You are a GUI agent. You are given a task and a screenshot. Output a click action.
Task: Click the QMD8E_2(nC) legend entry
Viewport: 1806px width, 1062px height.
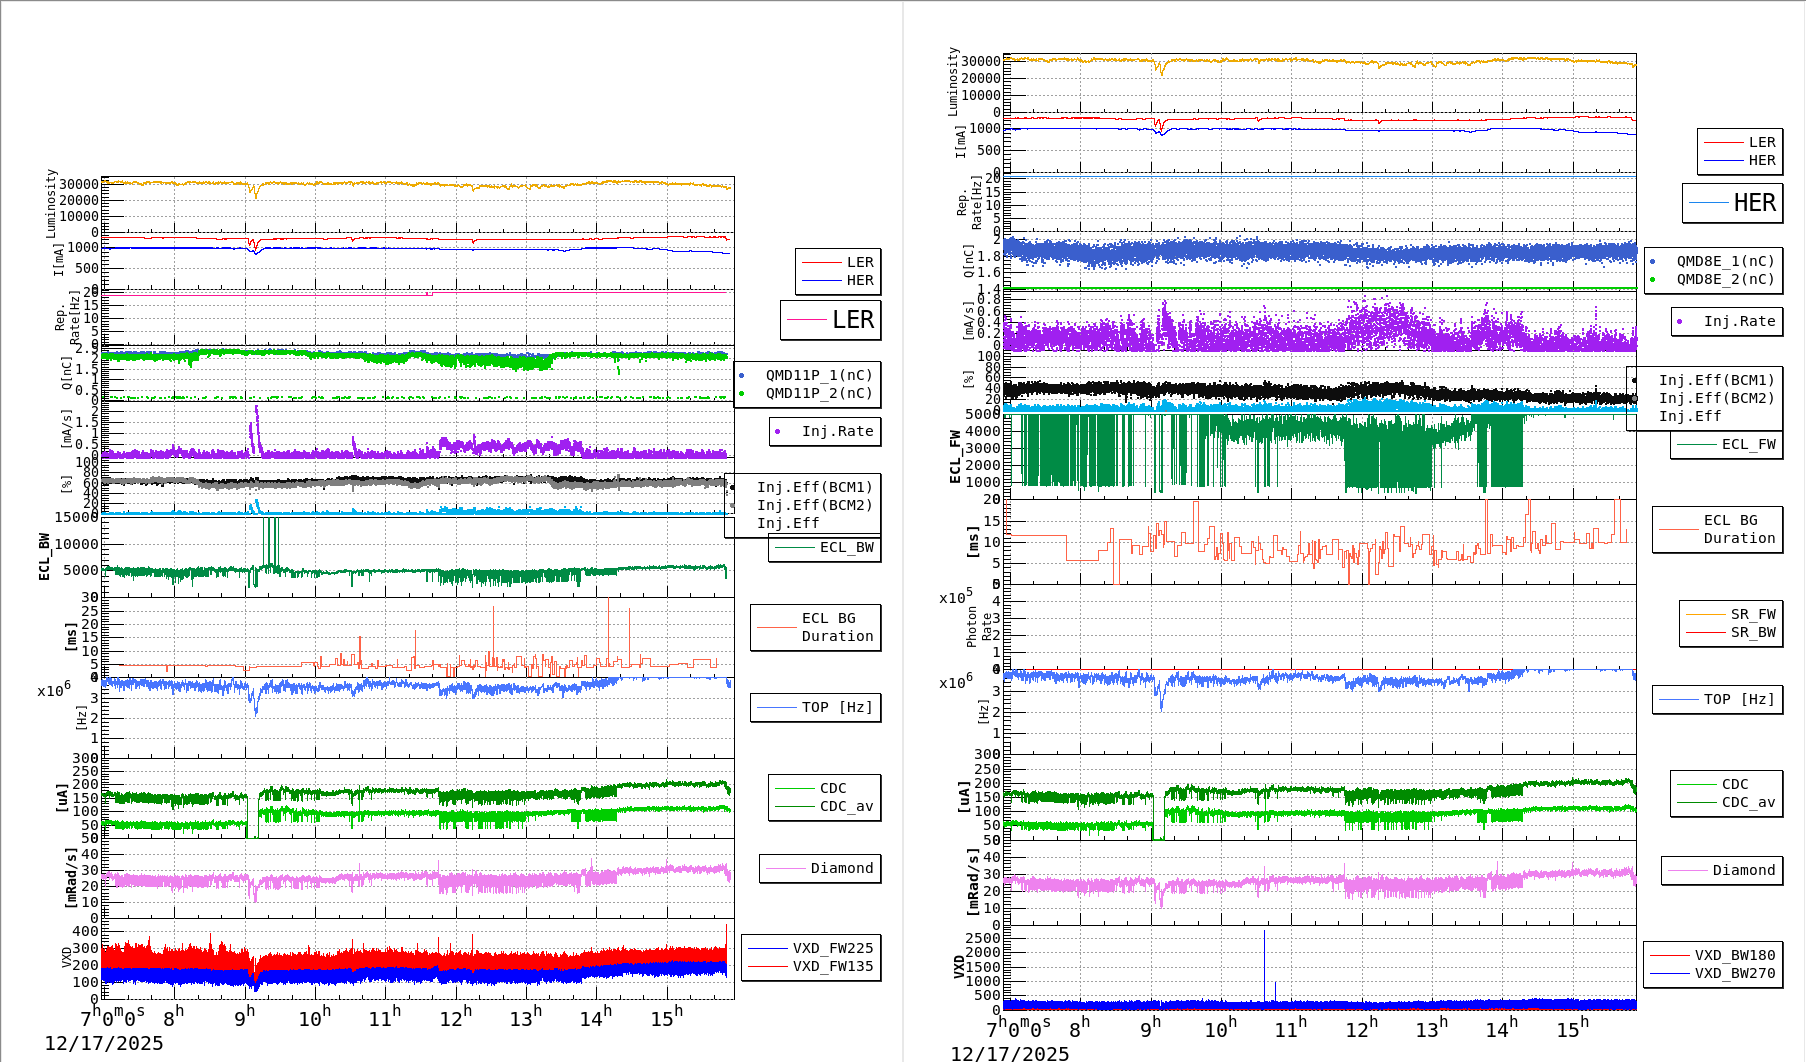(1724, 279)
